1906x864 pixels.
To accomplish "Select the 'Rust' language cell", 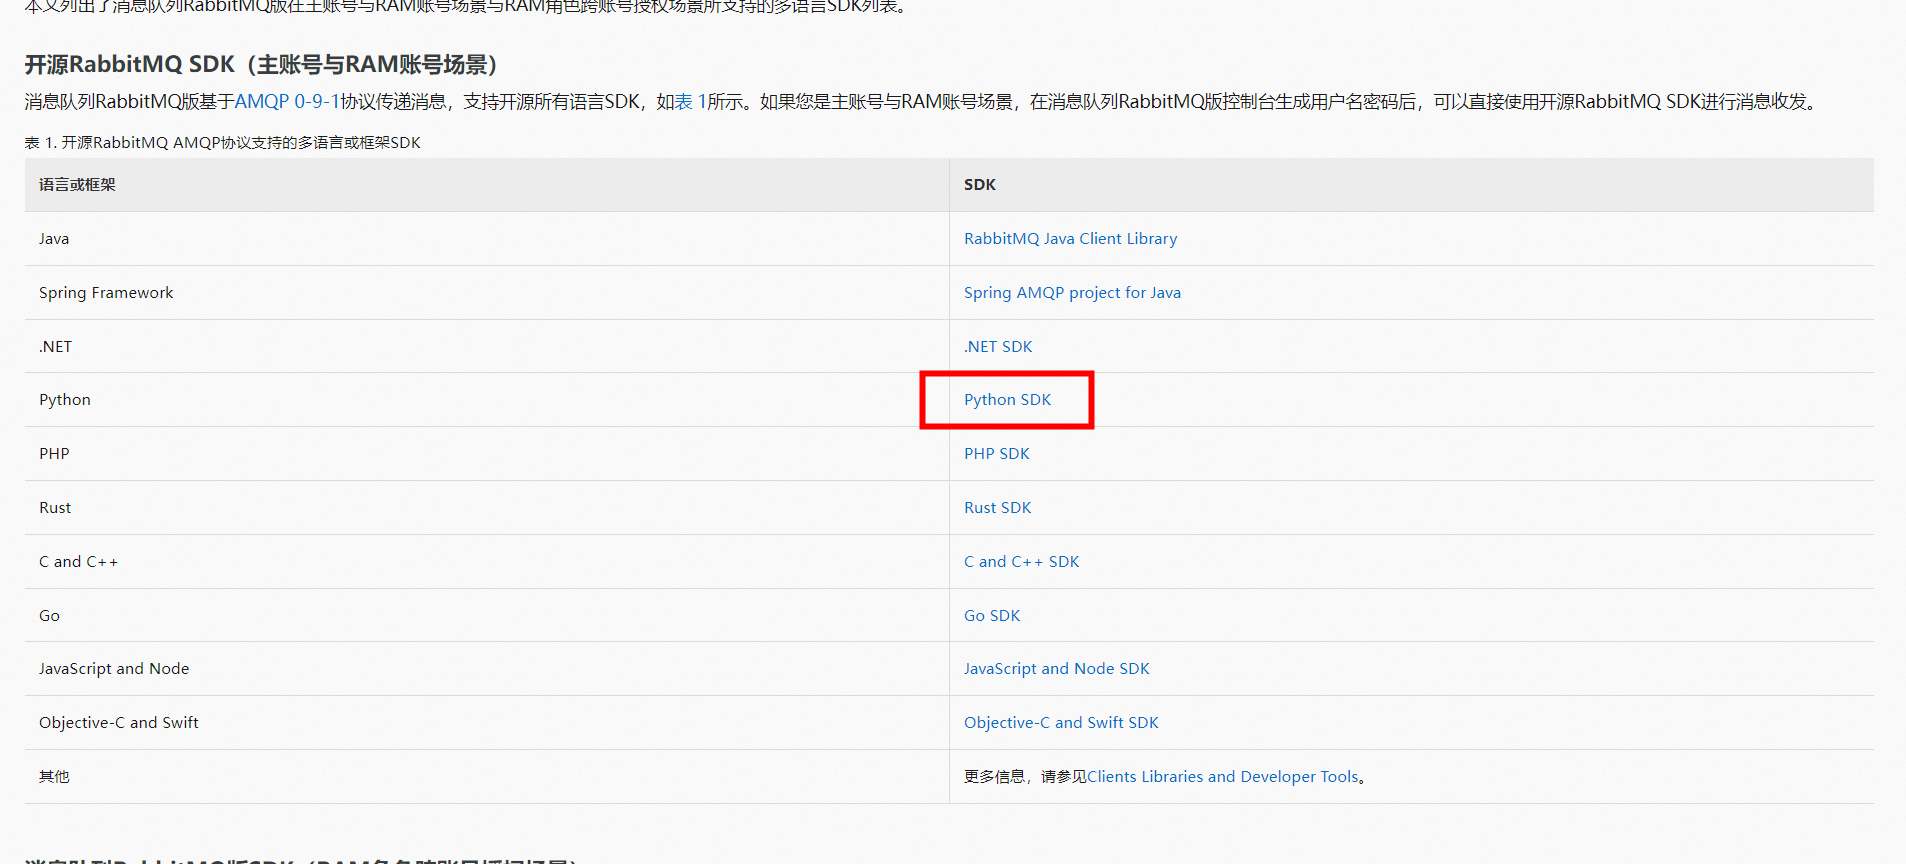I will point(487,508).
